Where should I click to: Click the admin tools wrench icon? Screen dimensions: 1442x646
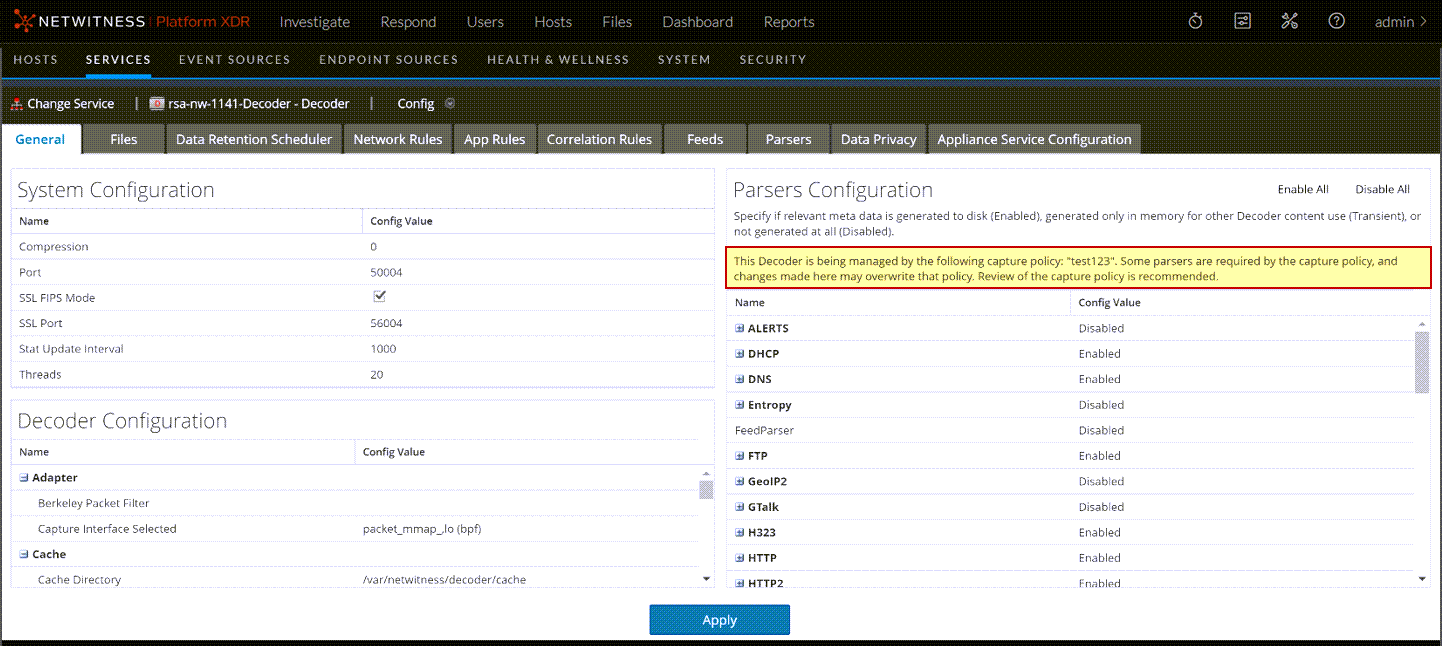(x=1289, y=21)
